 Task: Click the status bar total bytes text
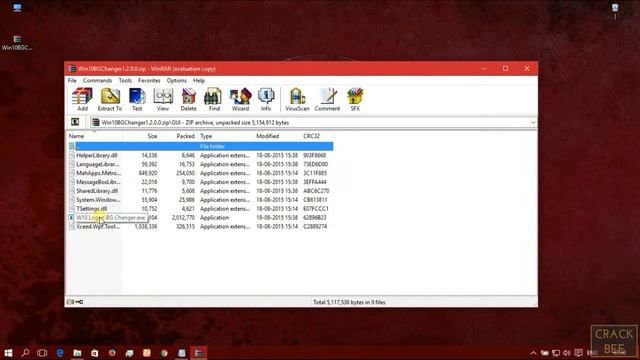349,302
